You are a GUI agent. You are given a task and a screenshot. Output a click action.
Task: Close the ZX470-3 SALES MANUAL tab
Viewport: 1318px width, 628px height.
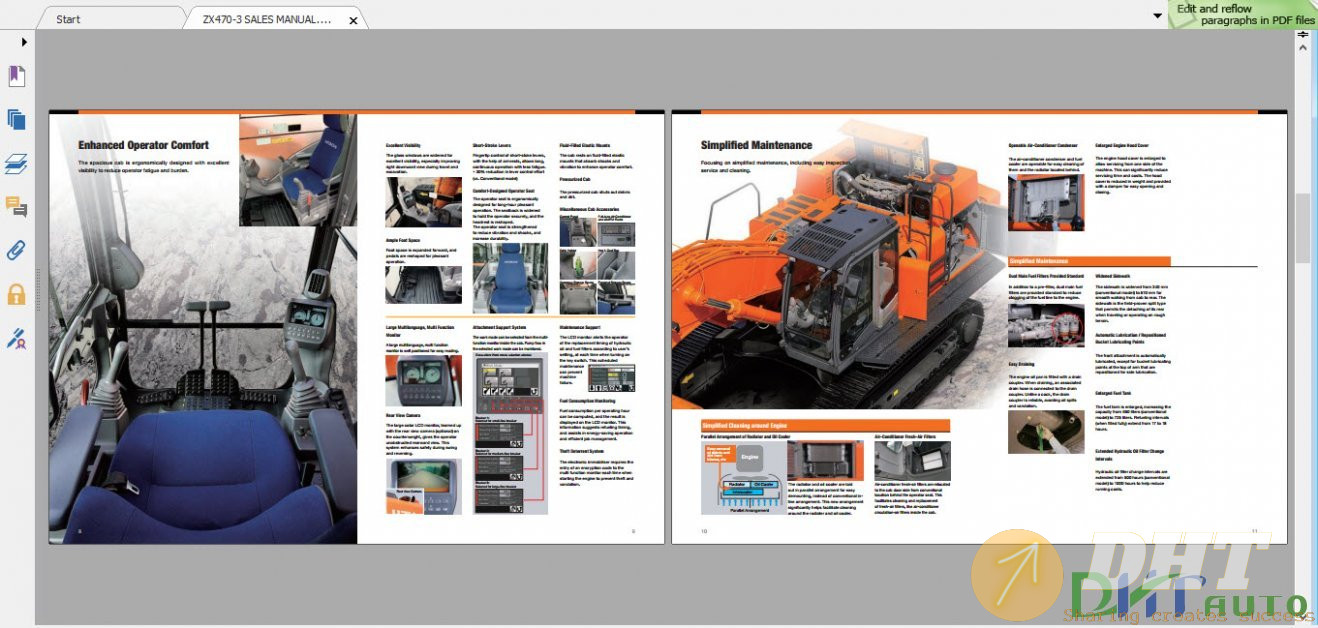coord(353,20)
